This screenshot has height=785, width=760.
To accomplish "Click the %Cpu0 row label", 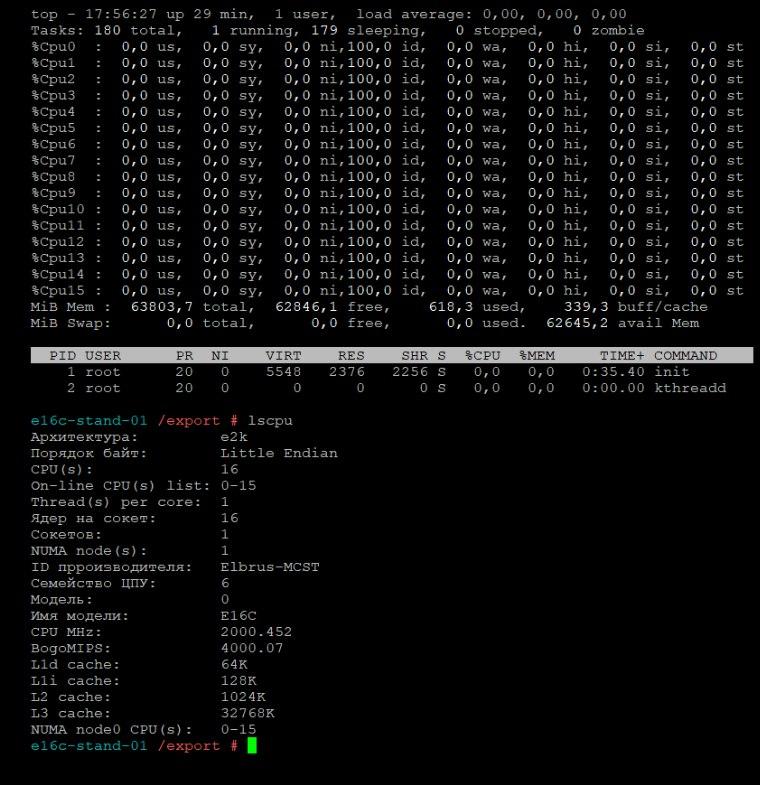I will point(53,47).
